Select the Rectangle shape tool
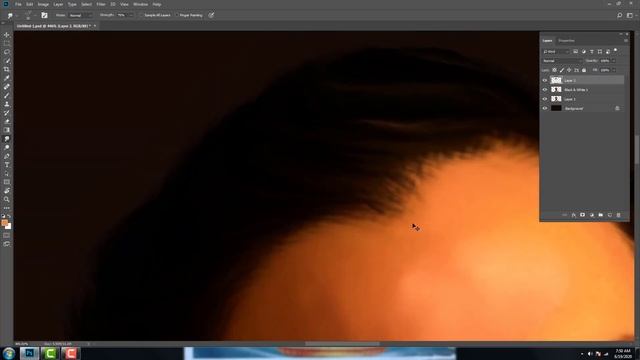This screenshot has height=360, width=640. [7, 182]
